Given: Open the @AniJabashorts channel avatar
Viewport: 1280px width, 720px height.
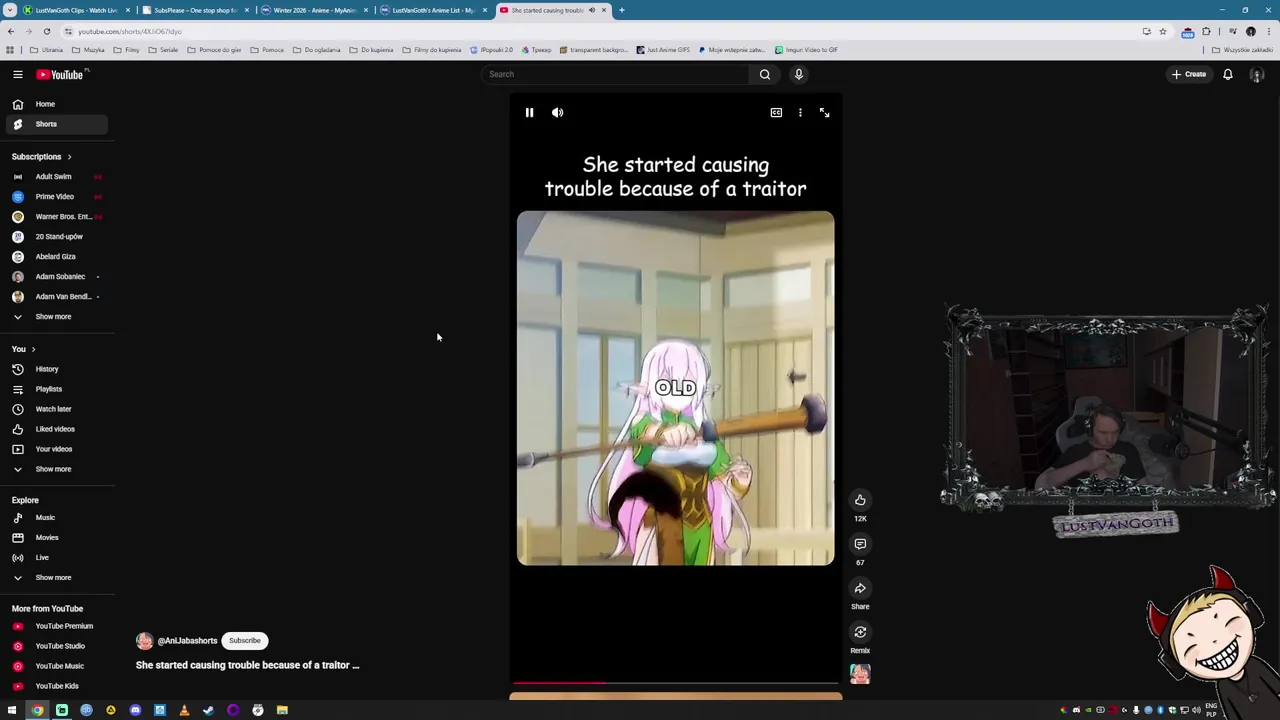Looking at the screenshot, I should (x=144, y=641).
